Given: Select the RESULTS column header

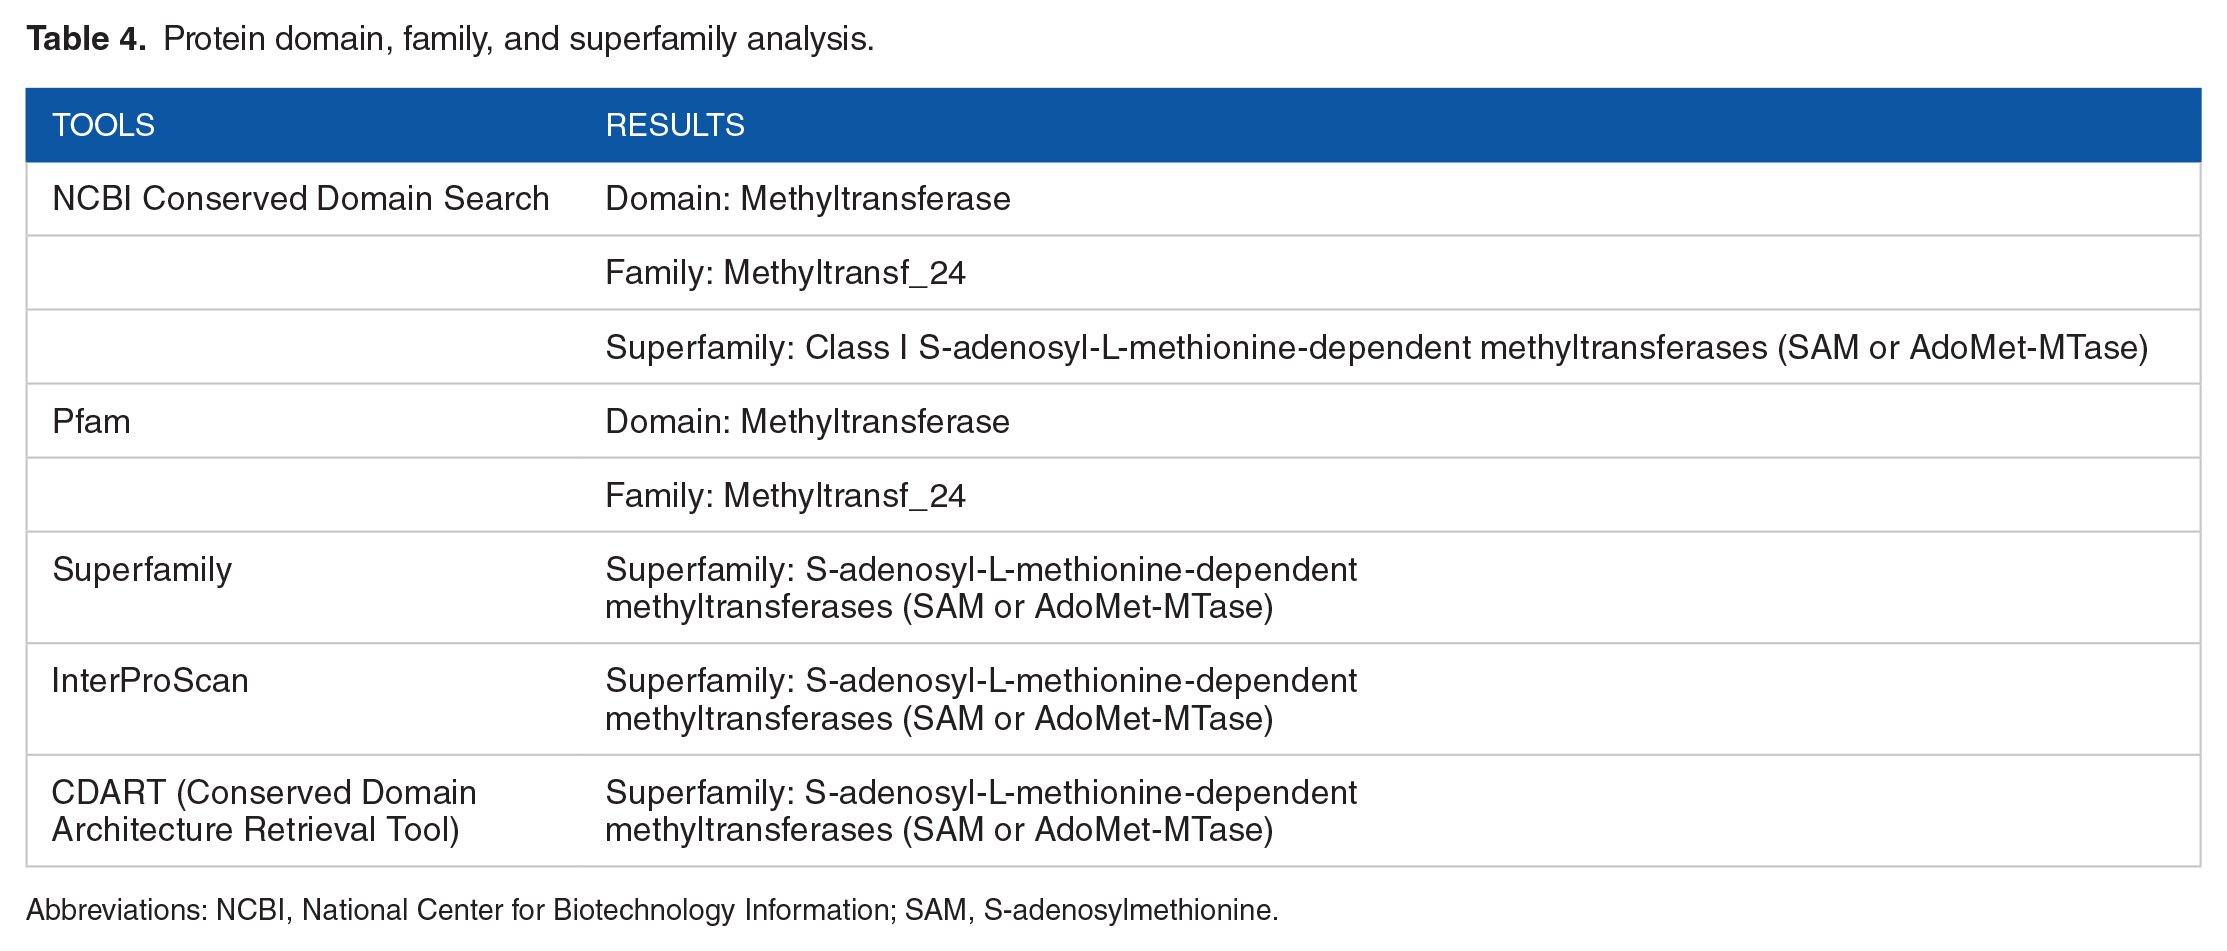Looking at the screenshot, I should 675,125.
